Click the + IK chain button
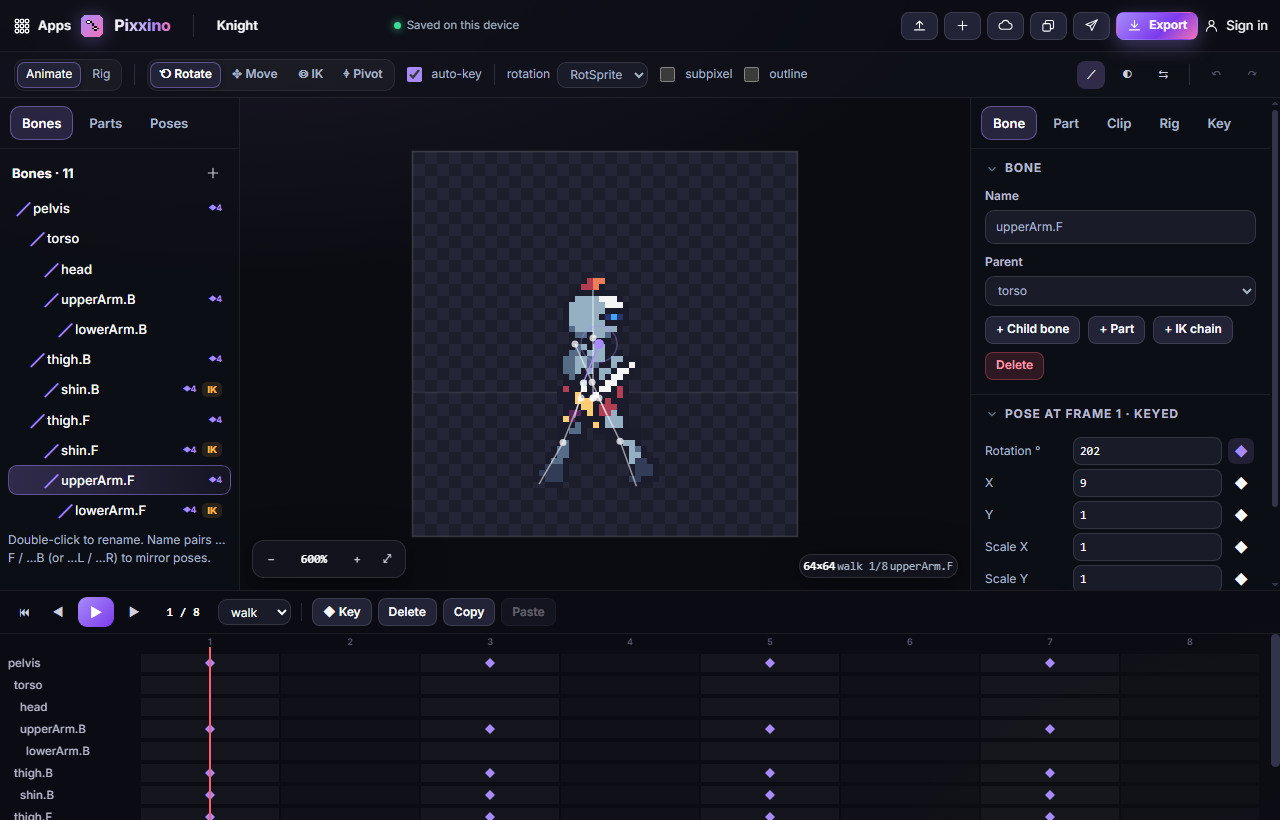 pos(1193,329)
